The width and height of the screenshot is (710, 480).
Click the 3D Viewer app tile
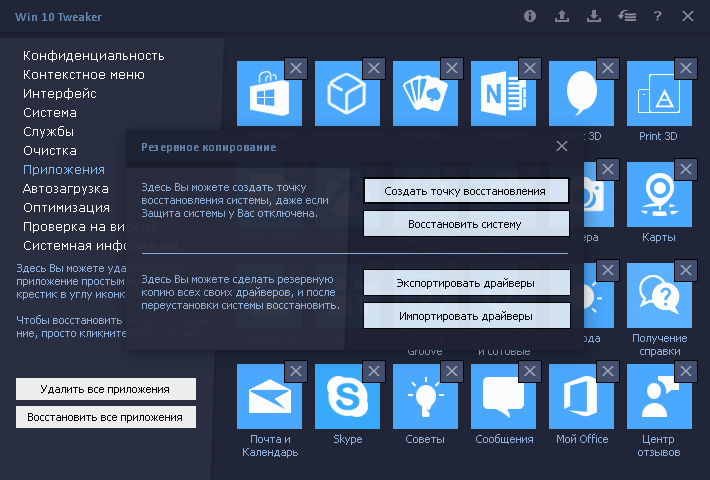click(347, 93)
